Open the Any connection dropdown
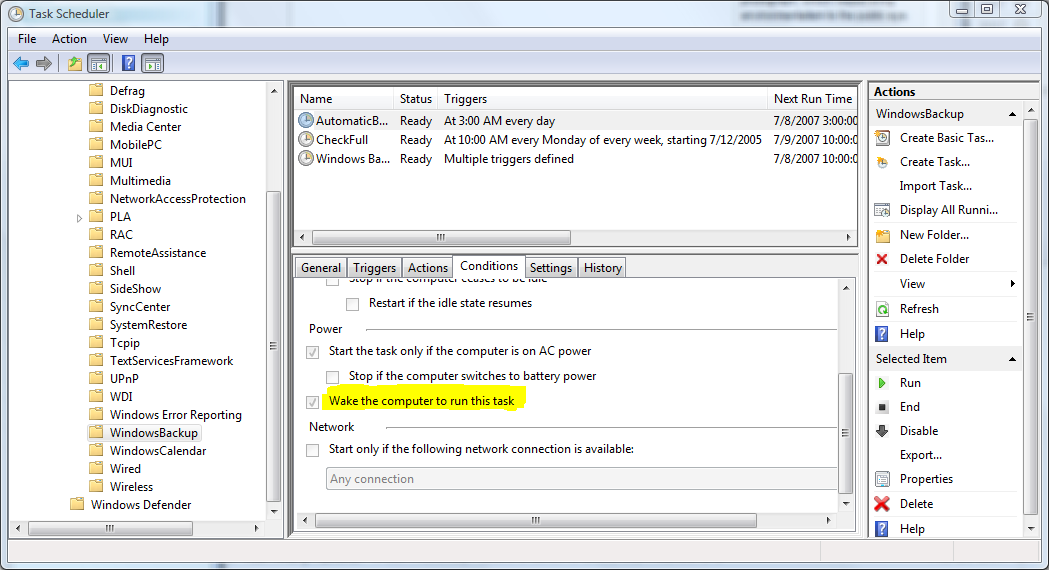 [x=580, y=479]
